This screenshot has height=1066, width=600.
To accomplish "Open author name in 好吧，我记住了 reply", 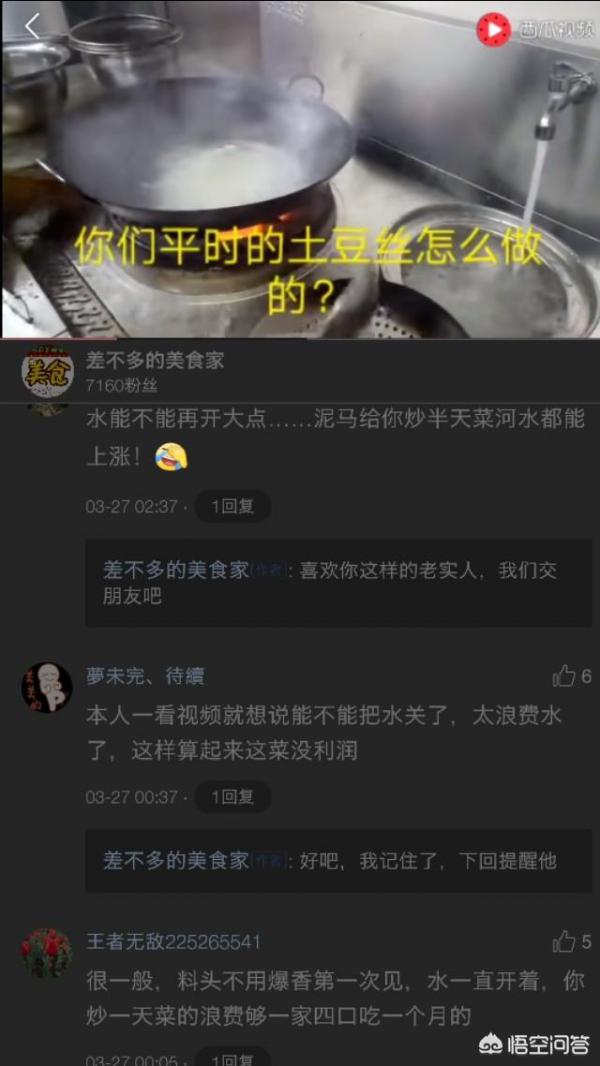I will click(x=177, y=861).
